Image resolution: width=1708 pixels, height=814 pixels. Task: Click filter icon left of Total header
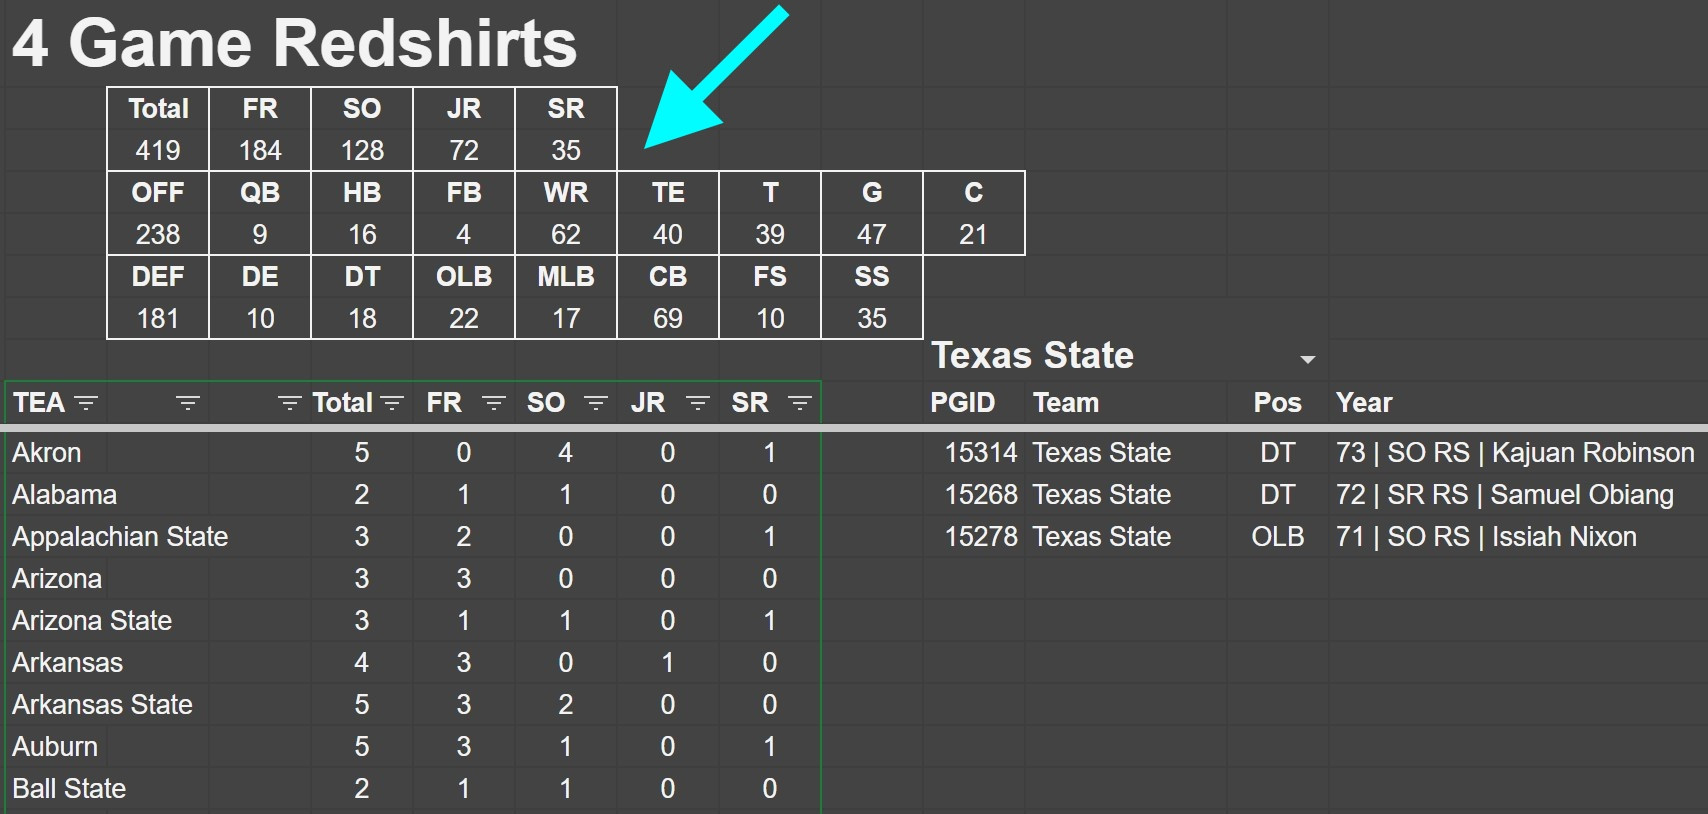(289, 403)
